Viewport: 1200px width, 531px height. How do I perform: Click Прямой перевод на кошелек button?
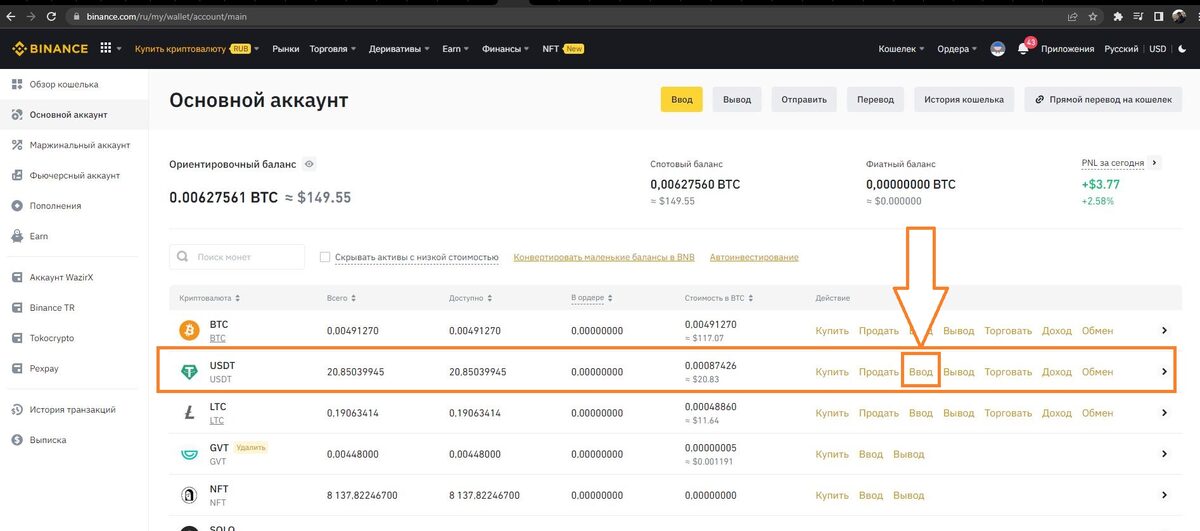[x=1103, y=99]
